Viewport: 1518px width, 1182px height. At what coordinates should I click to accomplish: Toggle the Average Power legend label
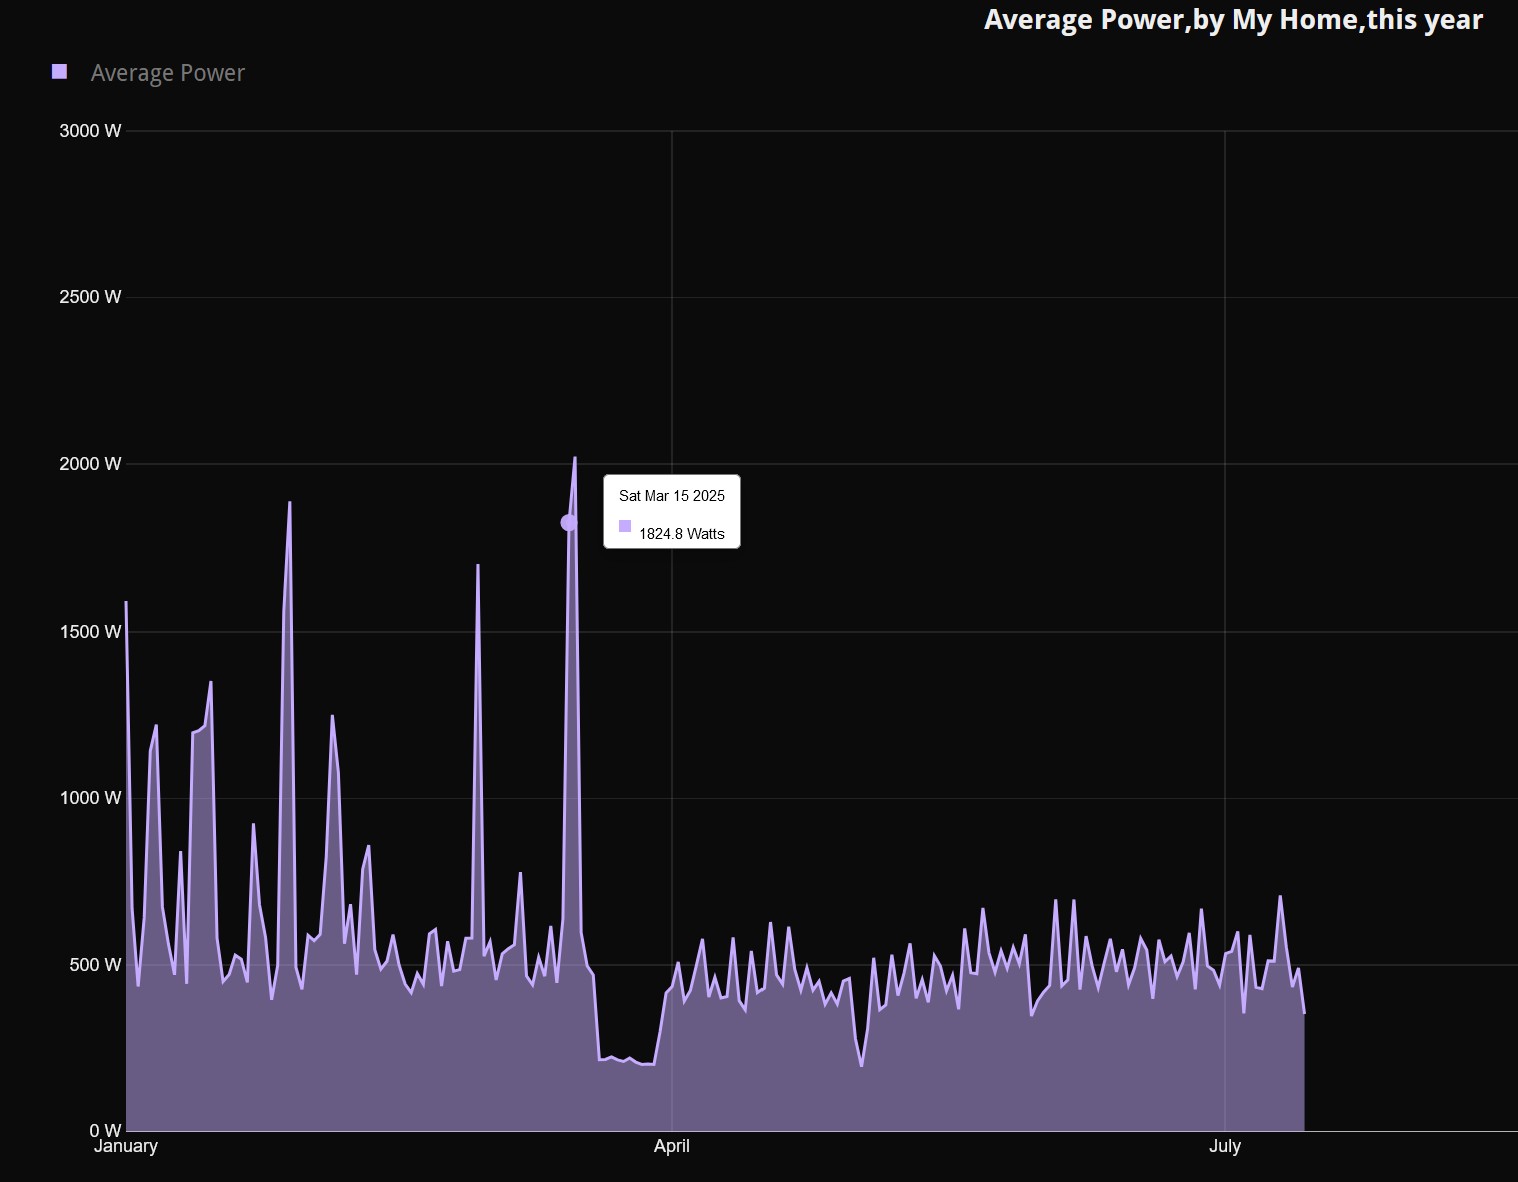(167, 73)
